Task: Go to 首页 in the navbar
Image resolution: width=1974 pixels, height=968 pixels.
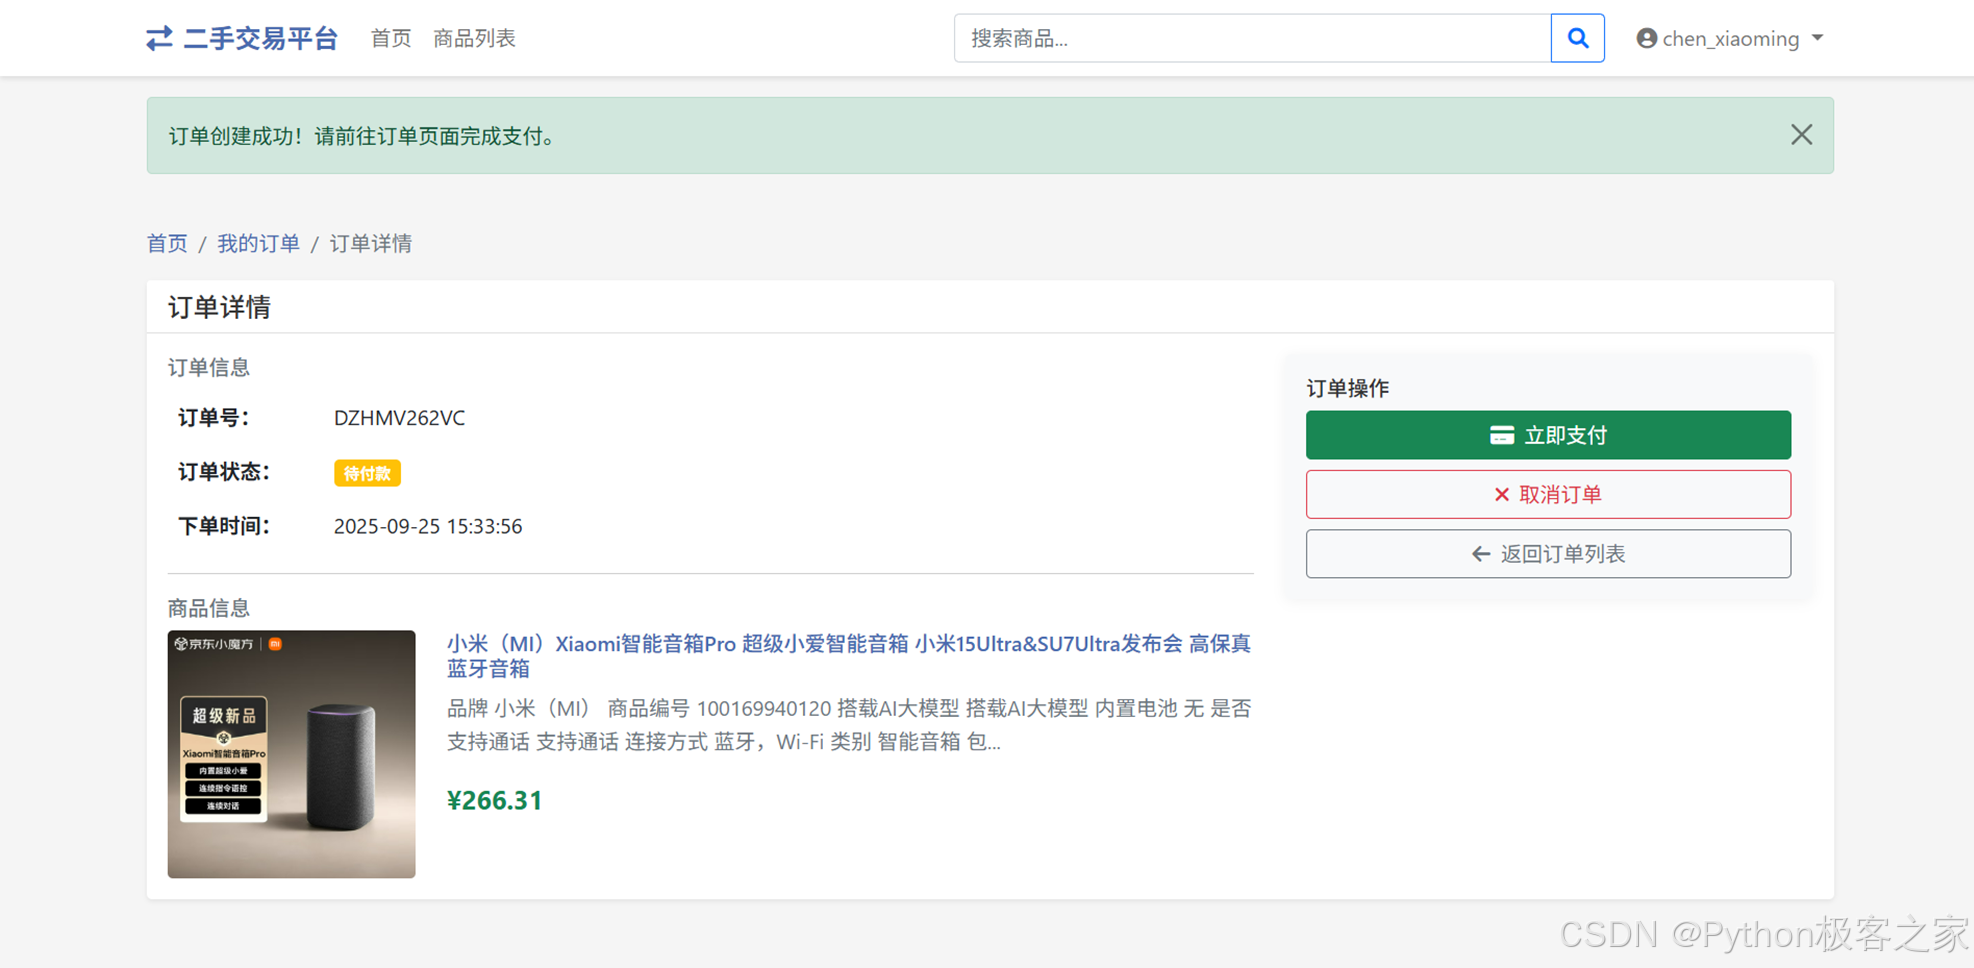Action: click(x=391, y=38)
